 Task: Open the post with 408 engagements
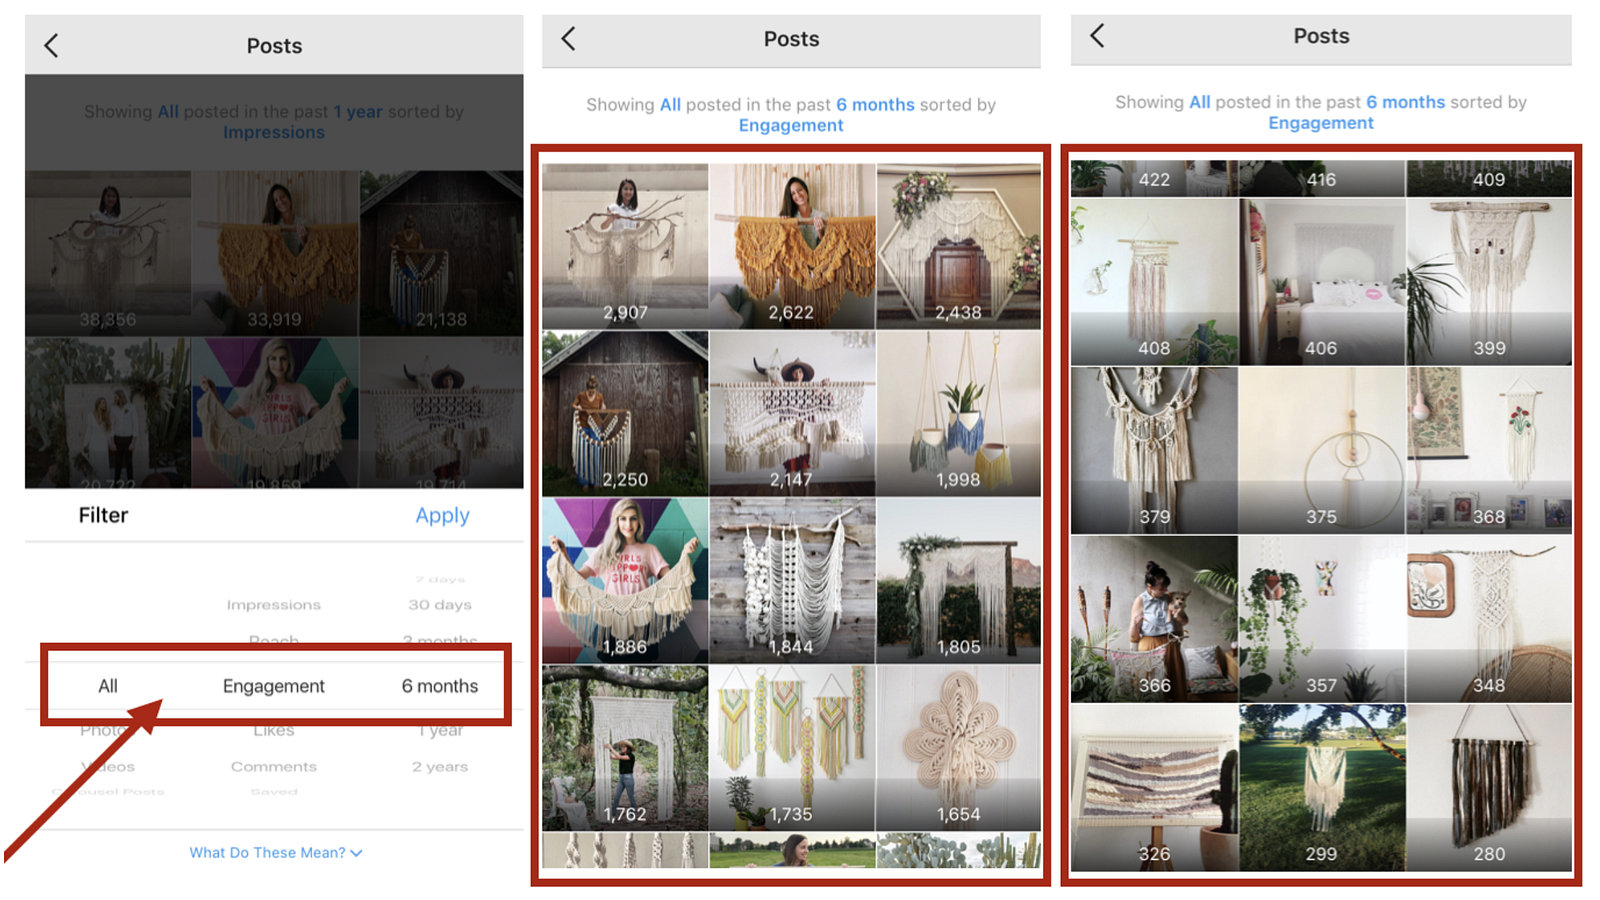tap(1154, 282)
